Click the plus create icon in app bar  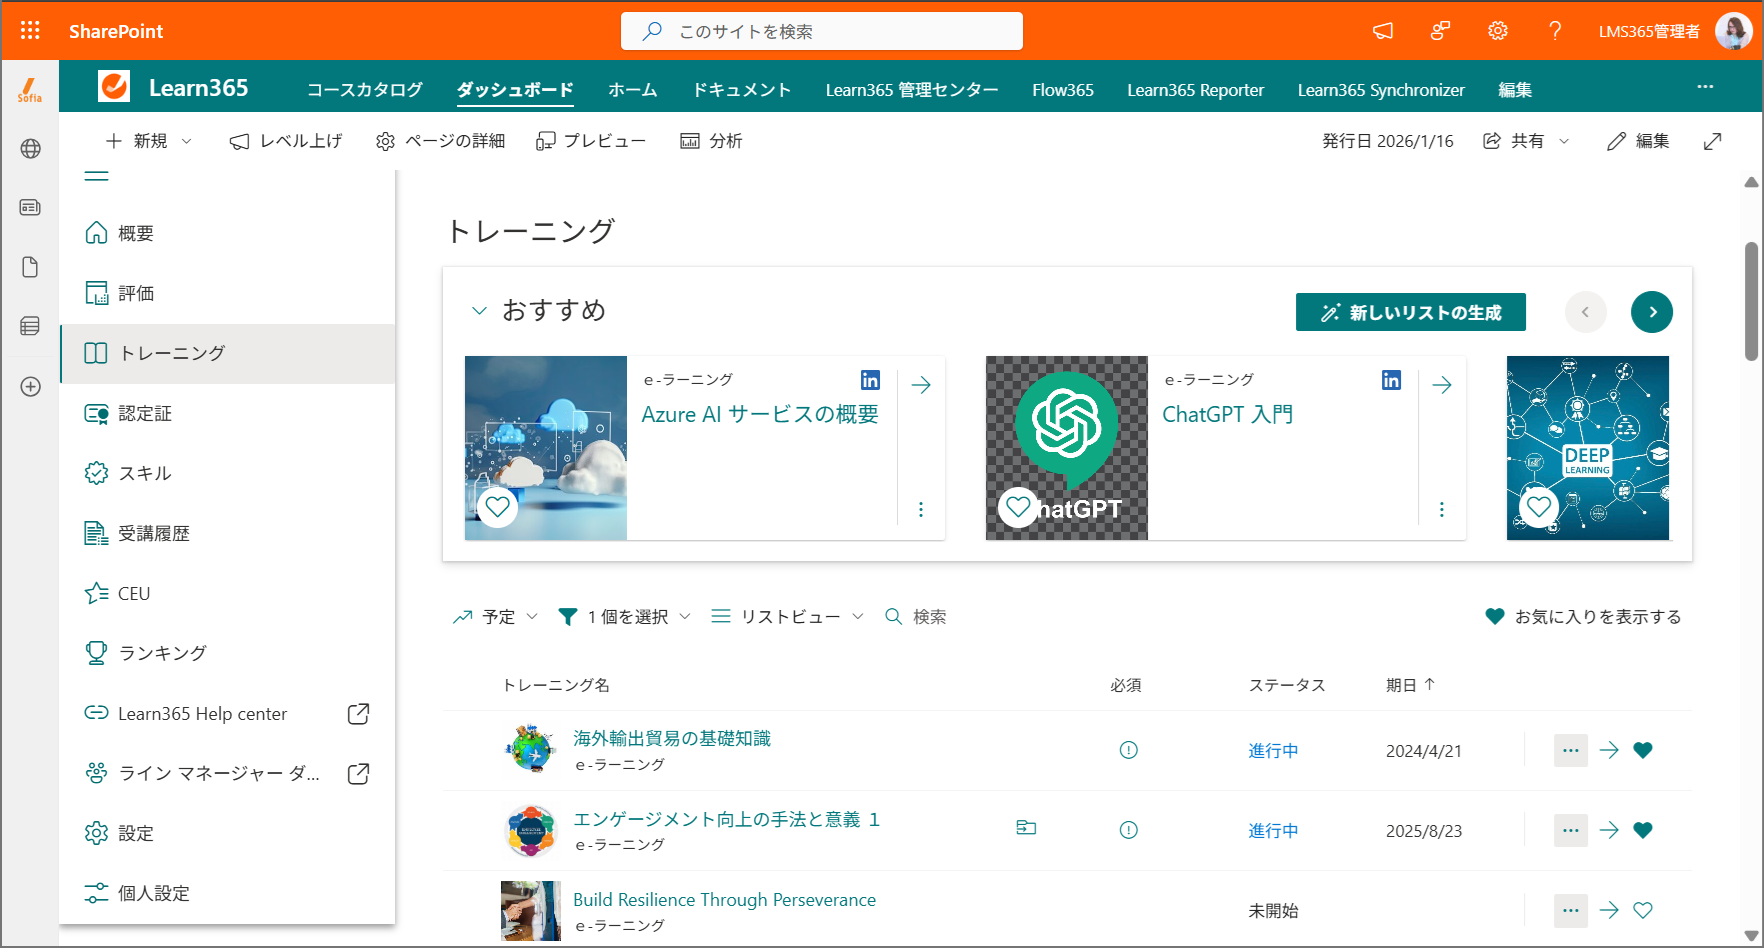coord(30,387)
